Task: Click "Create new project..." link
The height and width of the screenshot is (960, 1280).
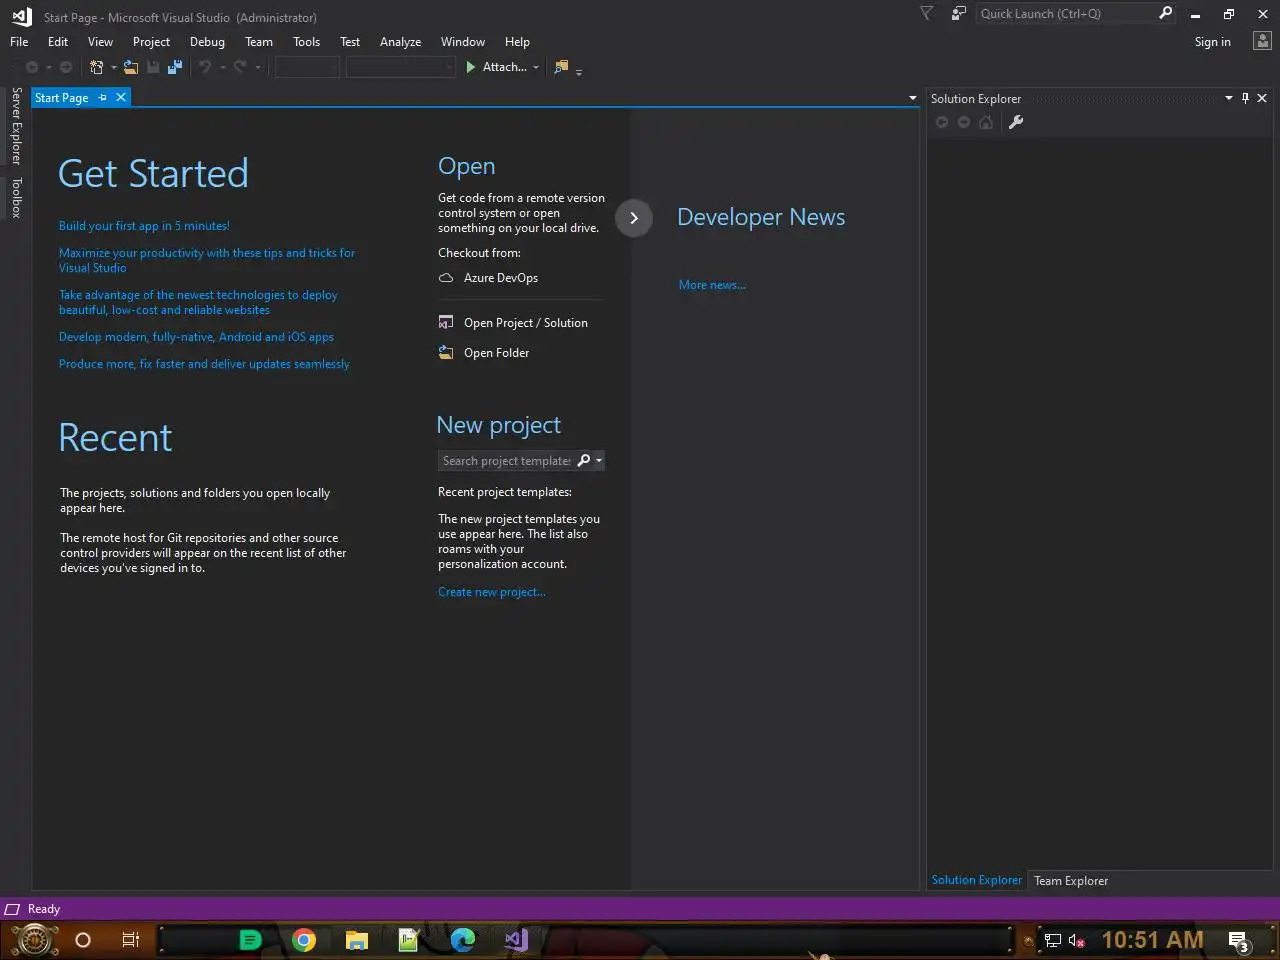Action: tap(492, 592)
